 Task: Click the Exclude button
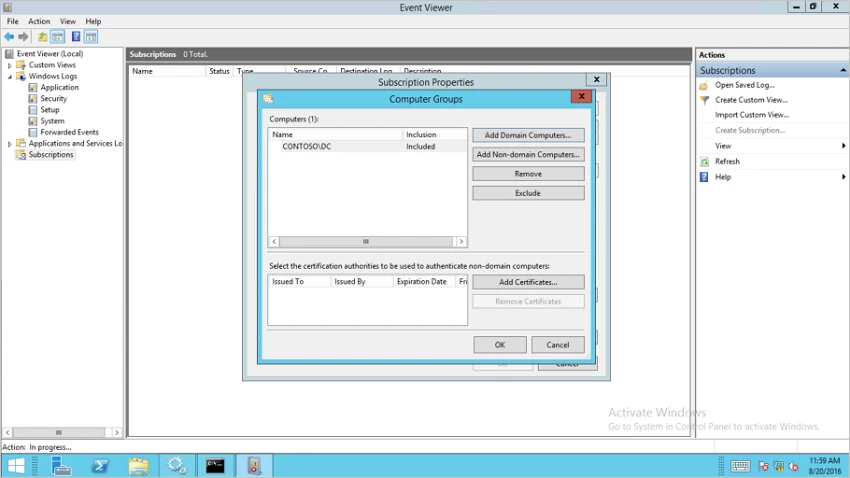click(528, 193)
